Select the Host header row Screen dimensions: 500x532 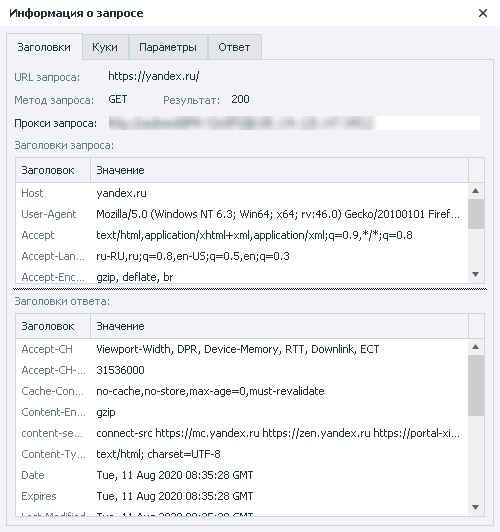pyautogui.click(x=242, y=193)
